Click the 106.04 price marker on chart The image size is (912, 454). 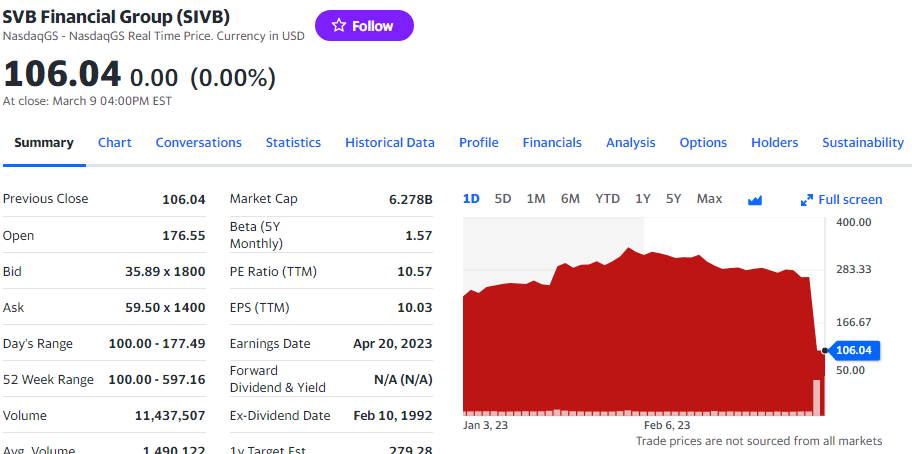click(853, 350)
